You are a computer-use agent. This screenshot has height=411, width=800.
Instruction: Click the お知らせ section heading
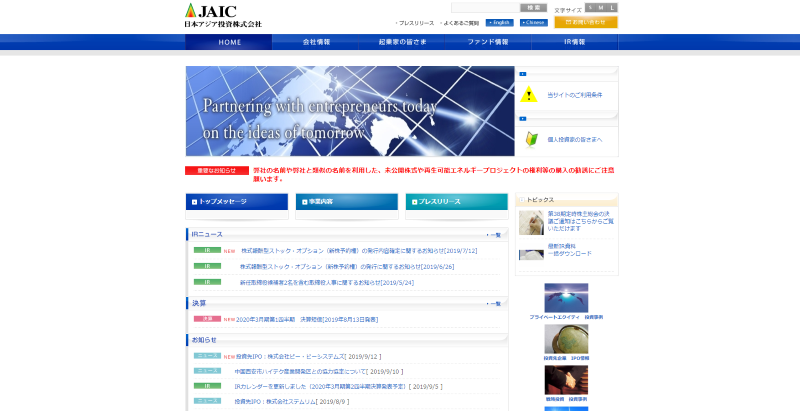(x=204, y=340)
